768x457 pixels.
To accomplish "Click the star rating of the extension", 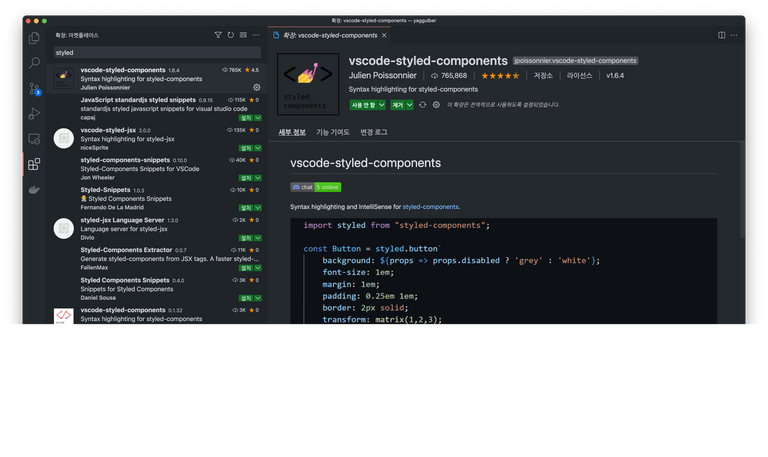I will 500,76.
